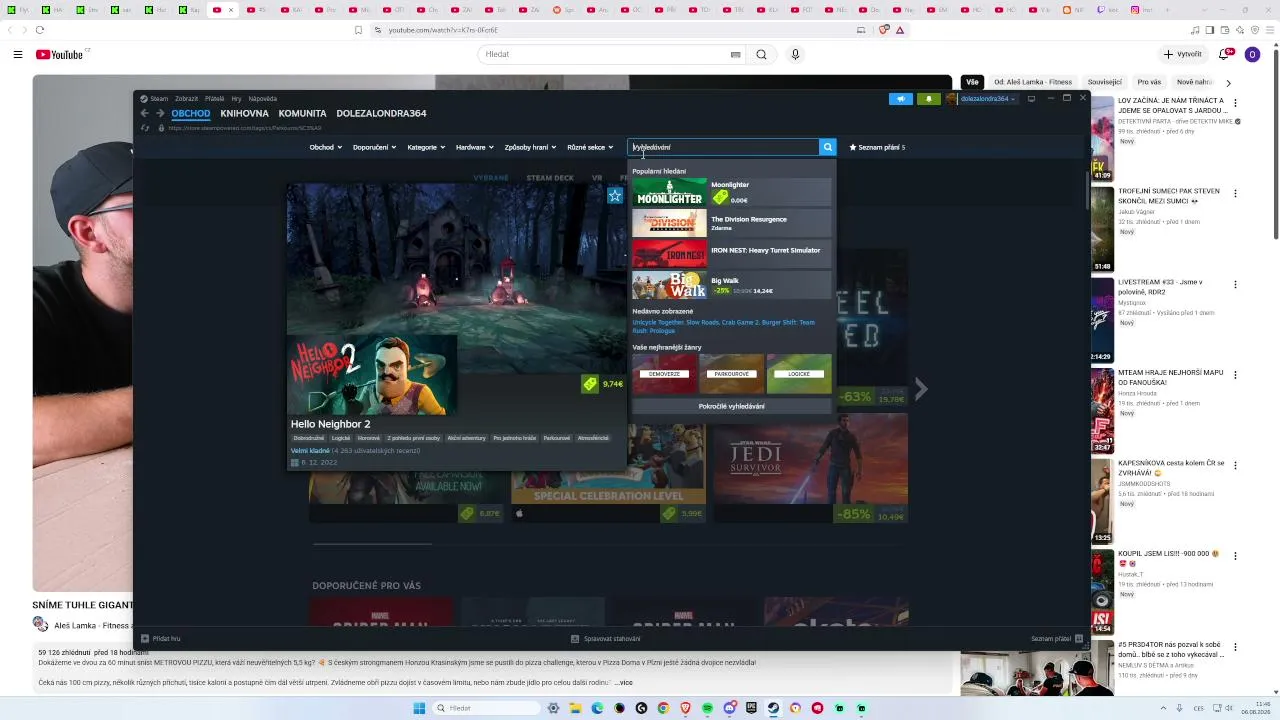
Task: Open the YouTube guide hamburger menu
Action: tap(18, 55)
